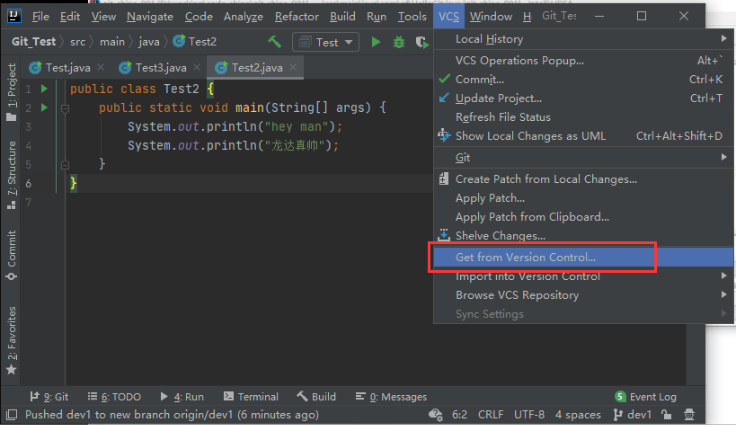Choose Shelve Changes... menu item
Screen dimensions: 736x426
coord(583,236)
